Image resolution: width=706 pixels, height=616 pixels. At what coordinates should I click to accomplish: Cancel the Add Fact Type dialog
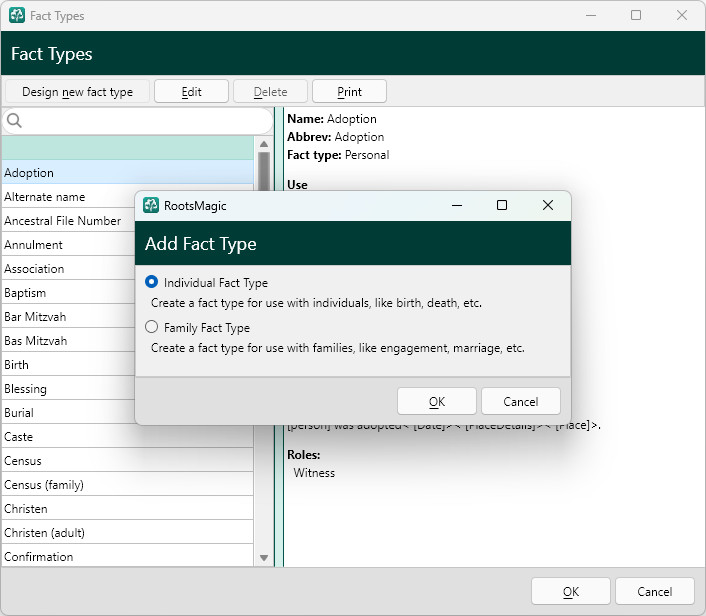520,401
